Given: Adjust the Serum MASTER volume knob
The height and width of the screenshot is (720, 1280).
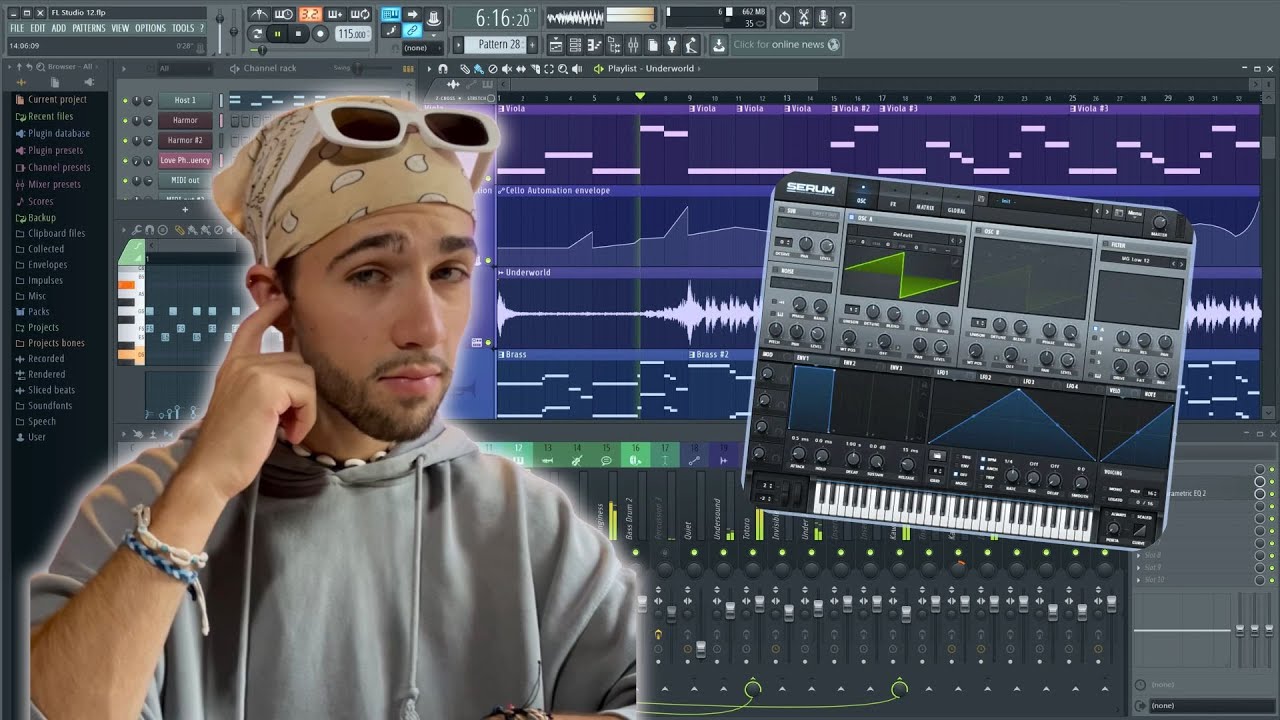Looking at the screenshot, I should (x=1160, y=222).
